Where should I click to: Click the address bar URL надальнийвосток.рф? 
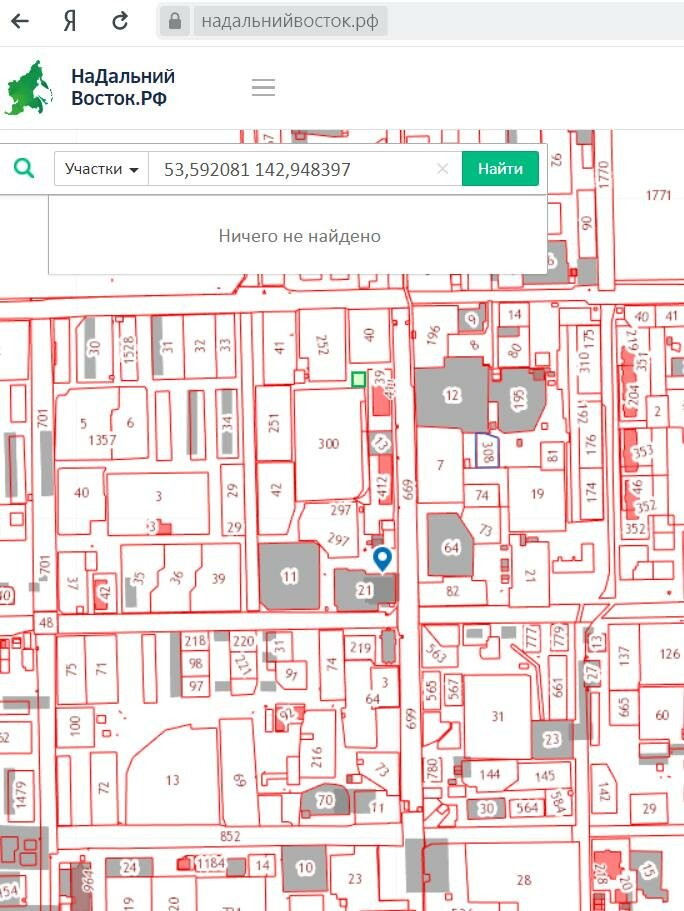(x=289, y=21)
